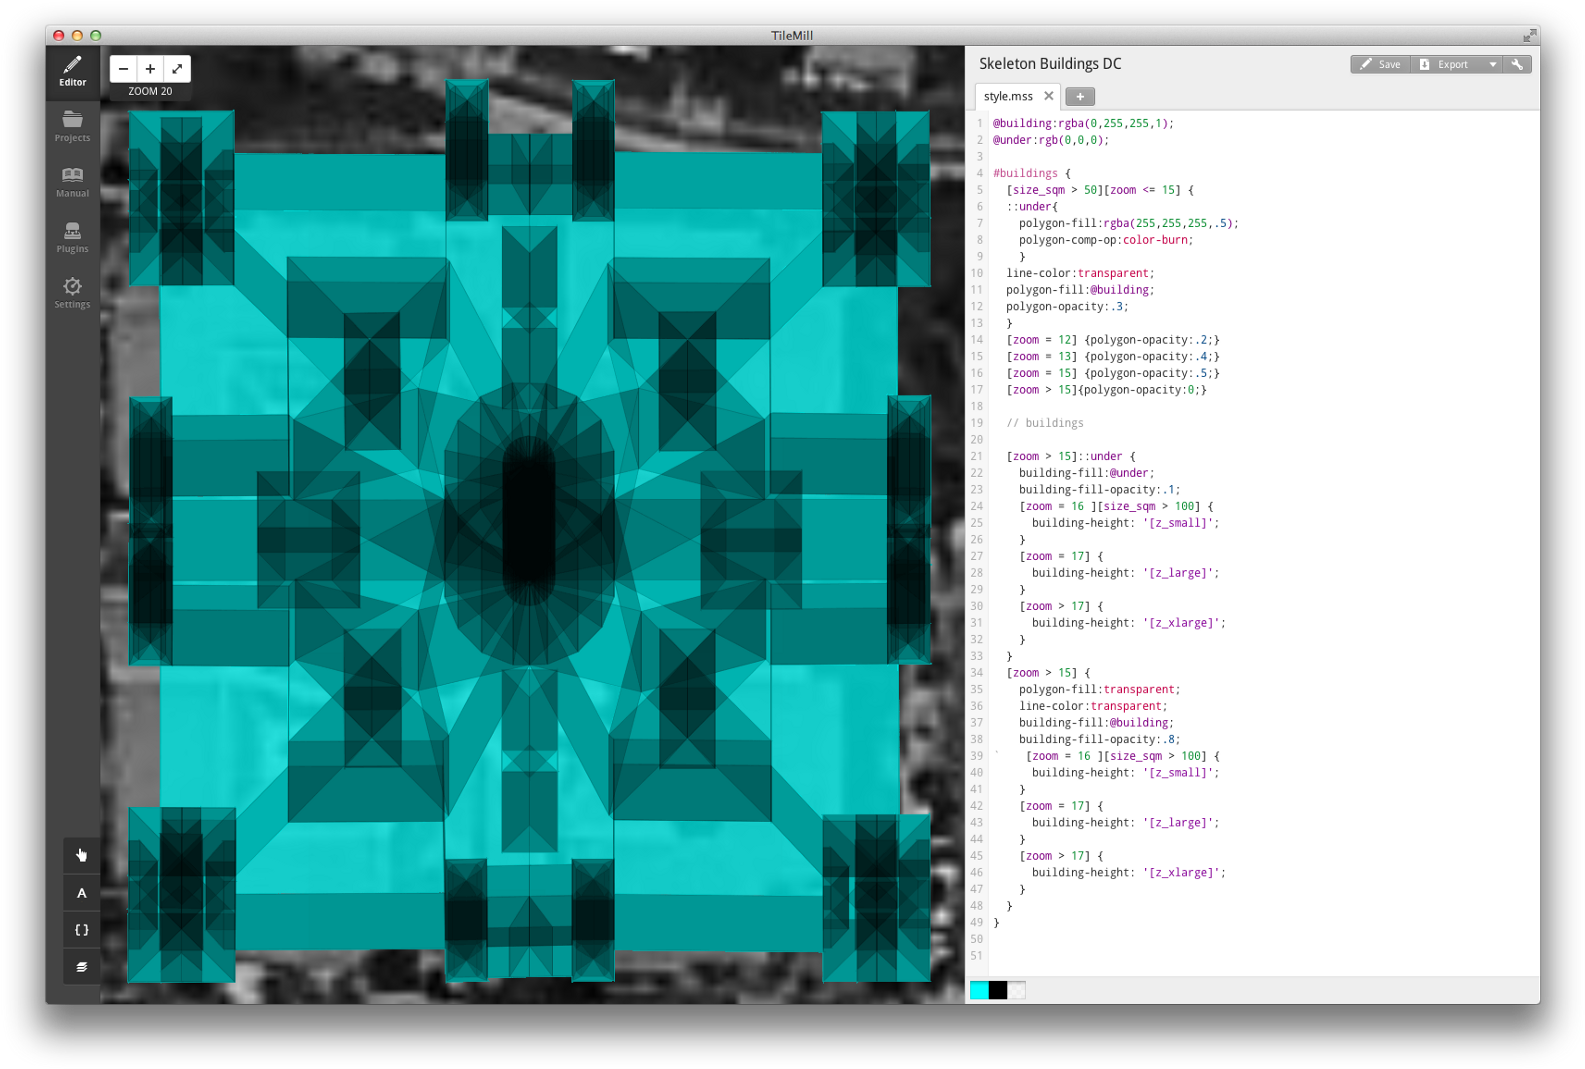Toggle fullscreen map view
Image resolution: width=1585 pixels, height=1069 pixels.
[x=177, y=69]
